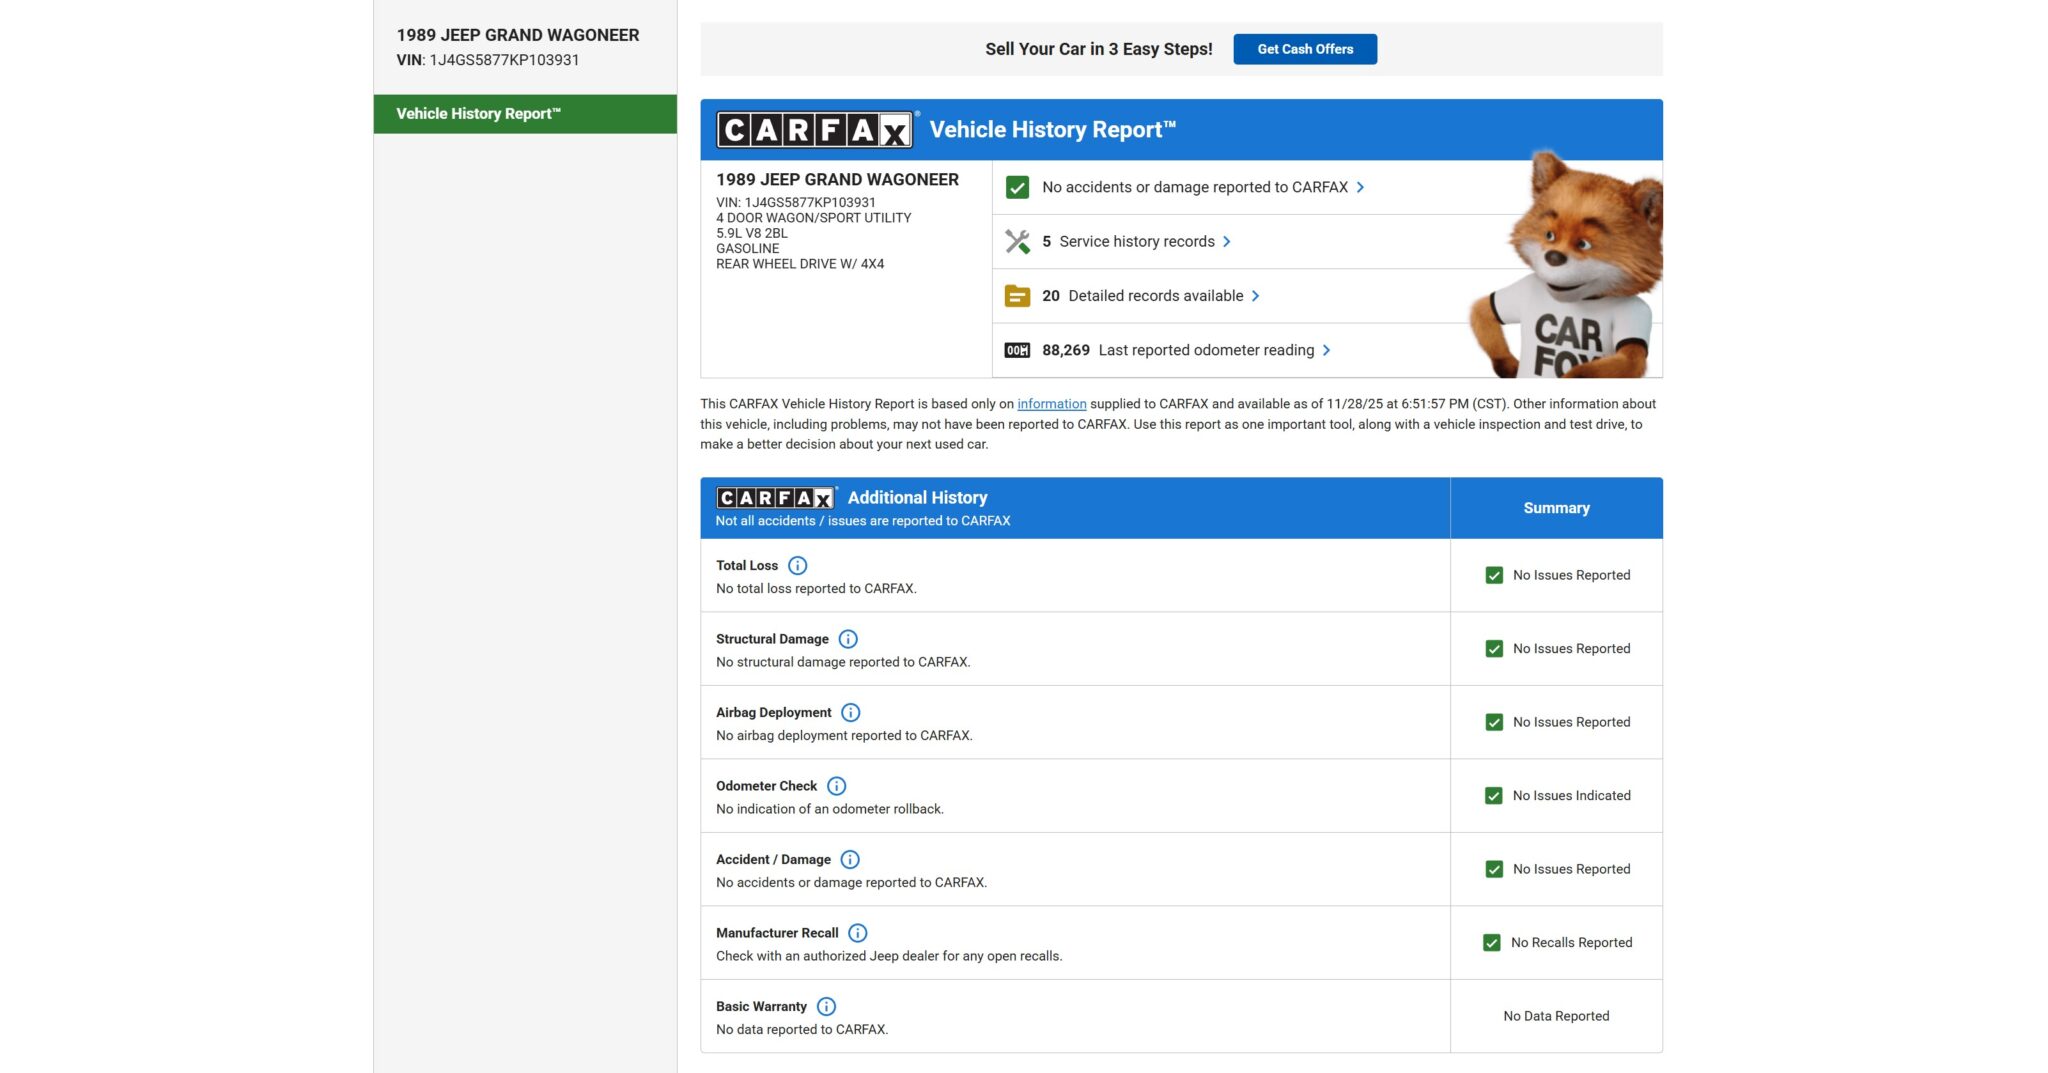2048x1073 pixels.
Task: Click the Total Loss info icon
Action: 797,566
